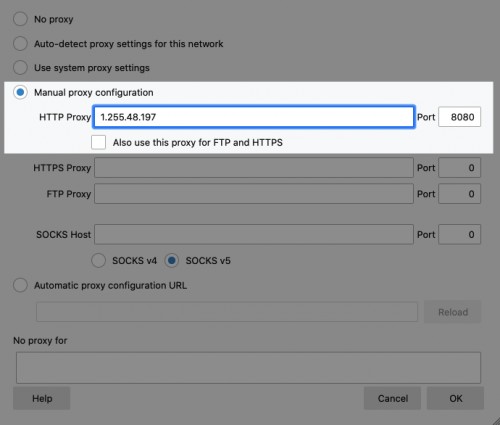500x425 pixels.
Task: Click the FTP Proxy address field
Action: tap(254, 194)
